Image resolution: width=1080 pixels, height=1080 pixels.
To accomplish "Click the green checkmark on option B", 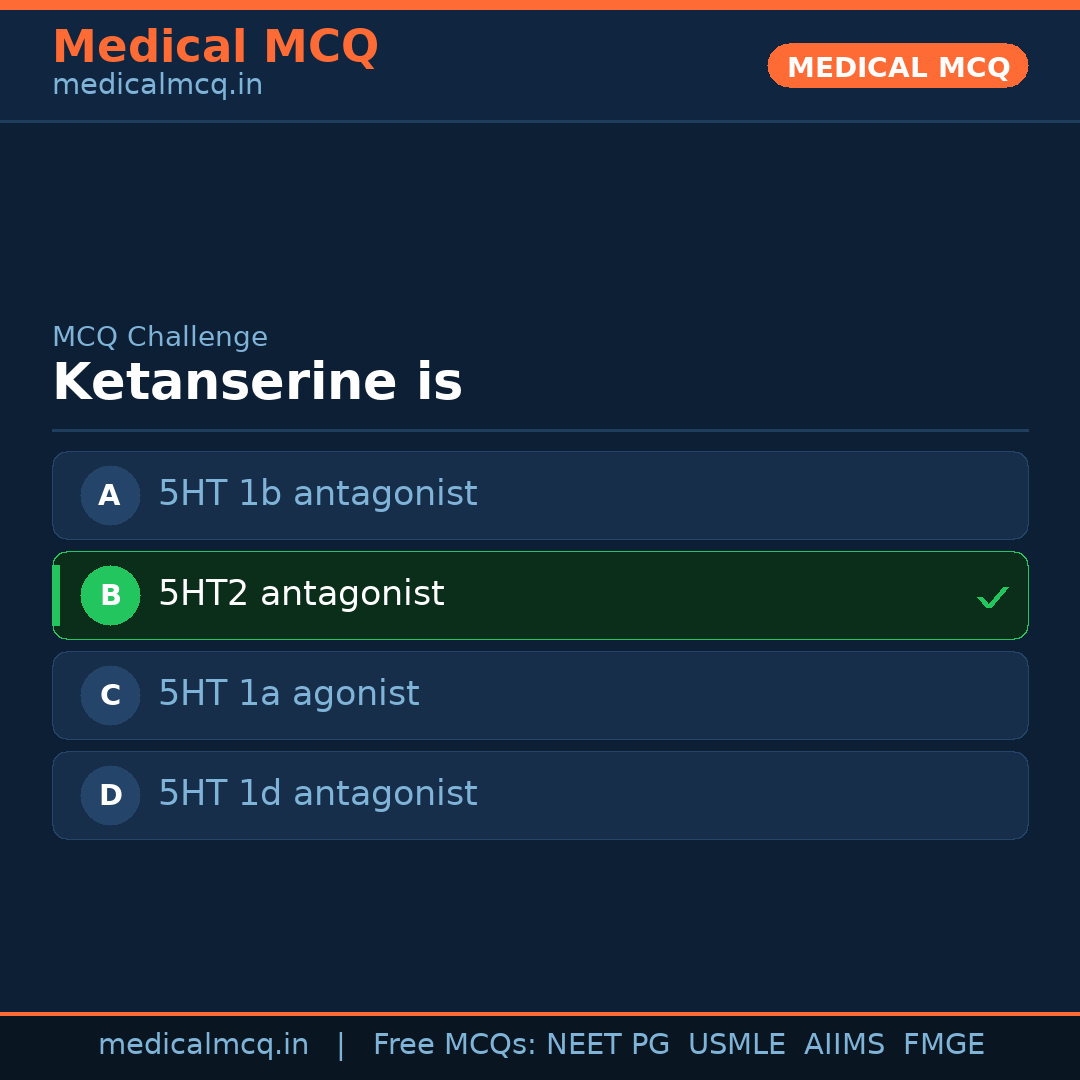I will (992, 598).
